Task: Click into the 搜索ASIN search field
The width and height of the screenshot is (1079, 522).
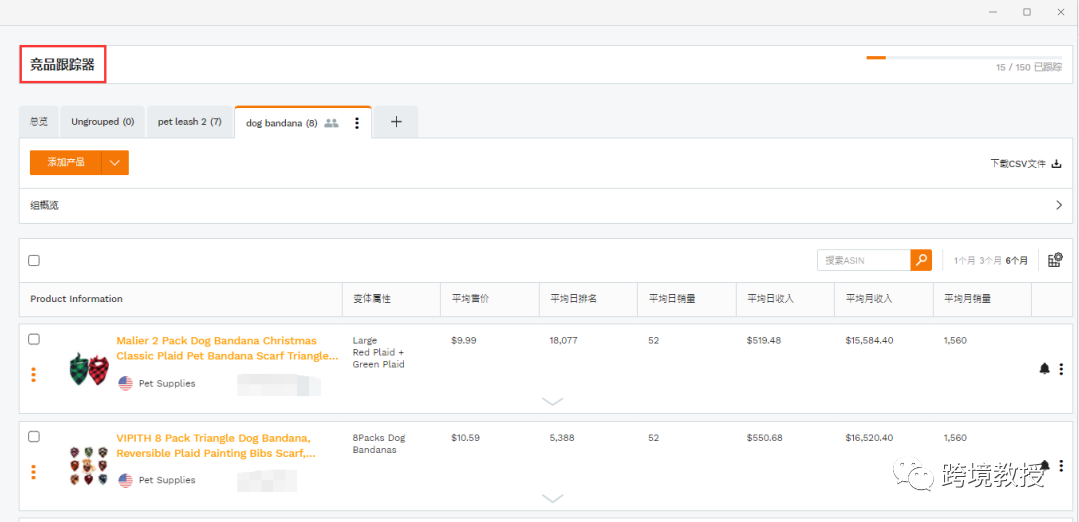Action: click(864, 260)
